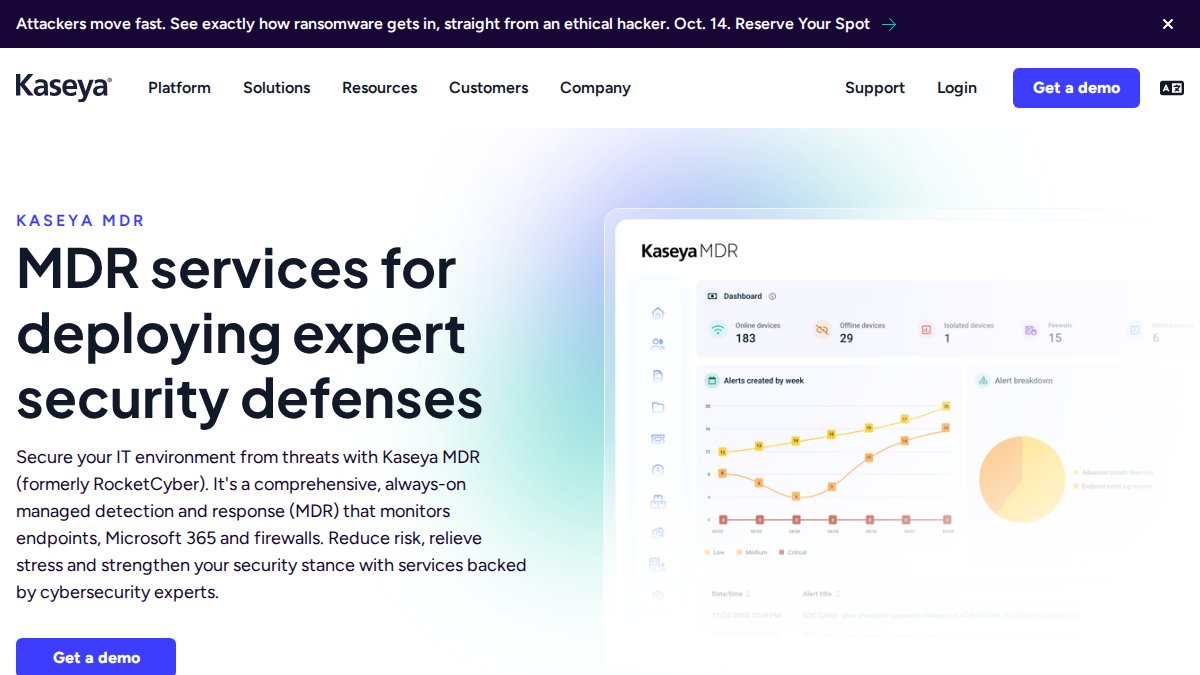Click the Firewalls icon in dashboard preview
This screenshot has width=1200, height=675.
[1030, 330]
